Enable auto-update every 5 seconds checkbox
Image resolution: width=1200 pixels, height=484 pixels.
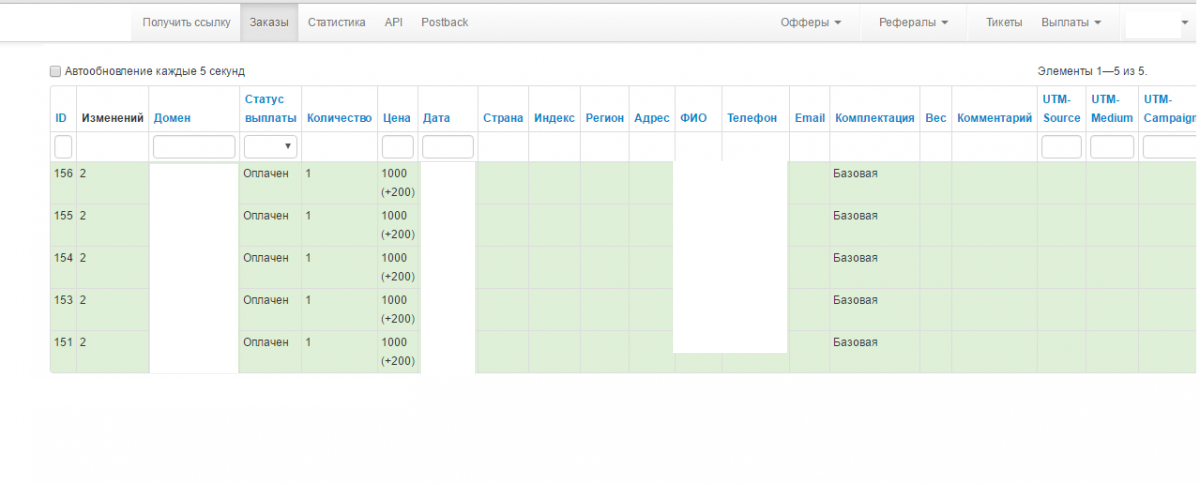click(x=56, y=72)
